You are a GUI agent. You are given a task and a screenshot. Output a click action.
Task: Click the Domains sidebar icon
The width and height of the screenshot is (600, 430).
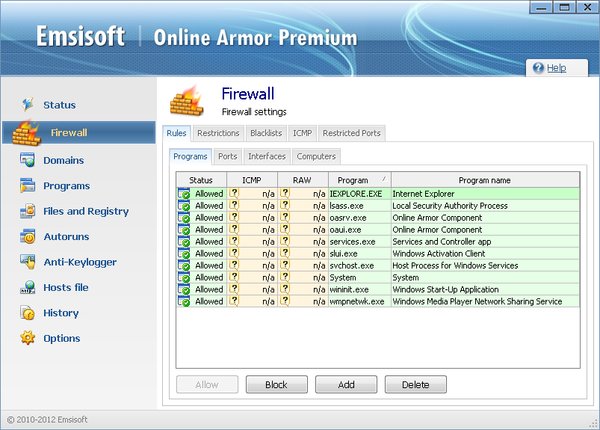point(28,160)
